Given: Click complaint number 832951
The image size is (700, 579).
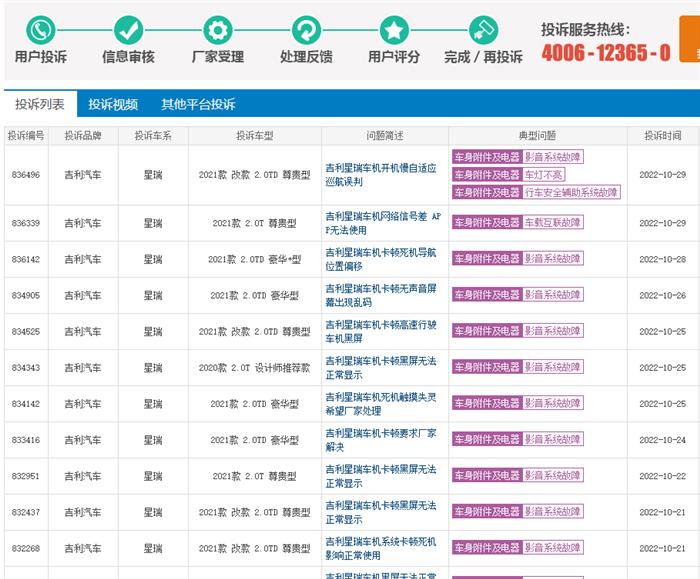Looking at the screenshot, I should click(x=26, y=476).
